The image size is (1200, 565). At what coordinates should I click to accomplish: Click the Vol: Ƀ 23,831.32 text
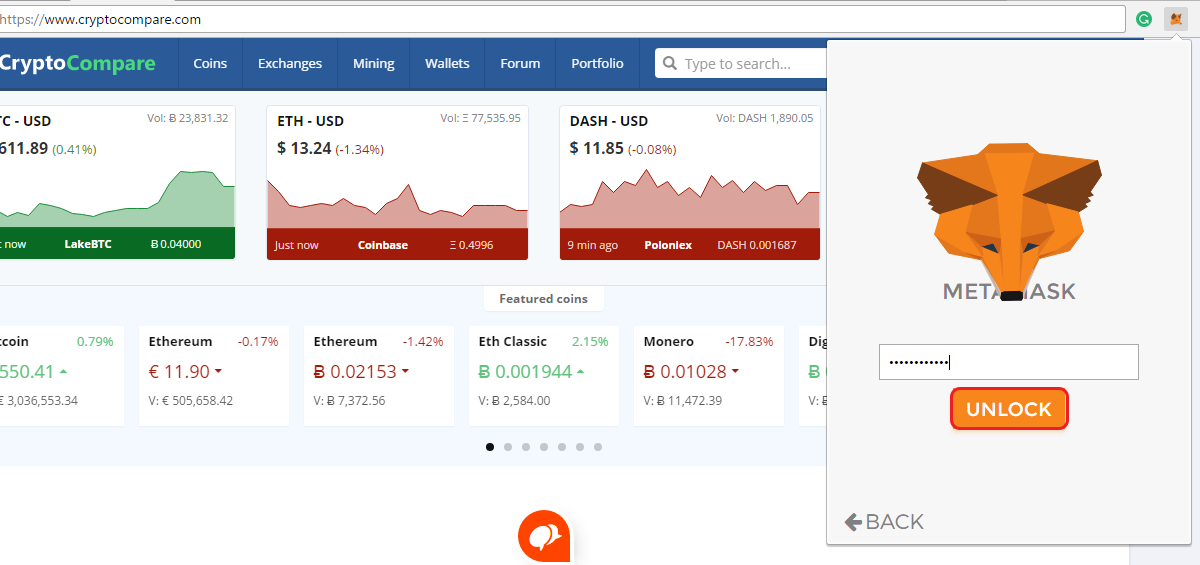point(188,118)
